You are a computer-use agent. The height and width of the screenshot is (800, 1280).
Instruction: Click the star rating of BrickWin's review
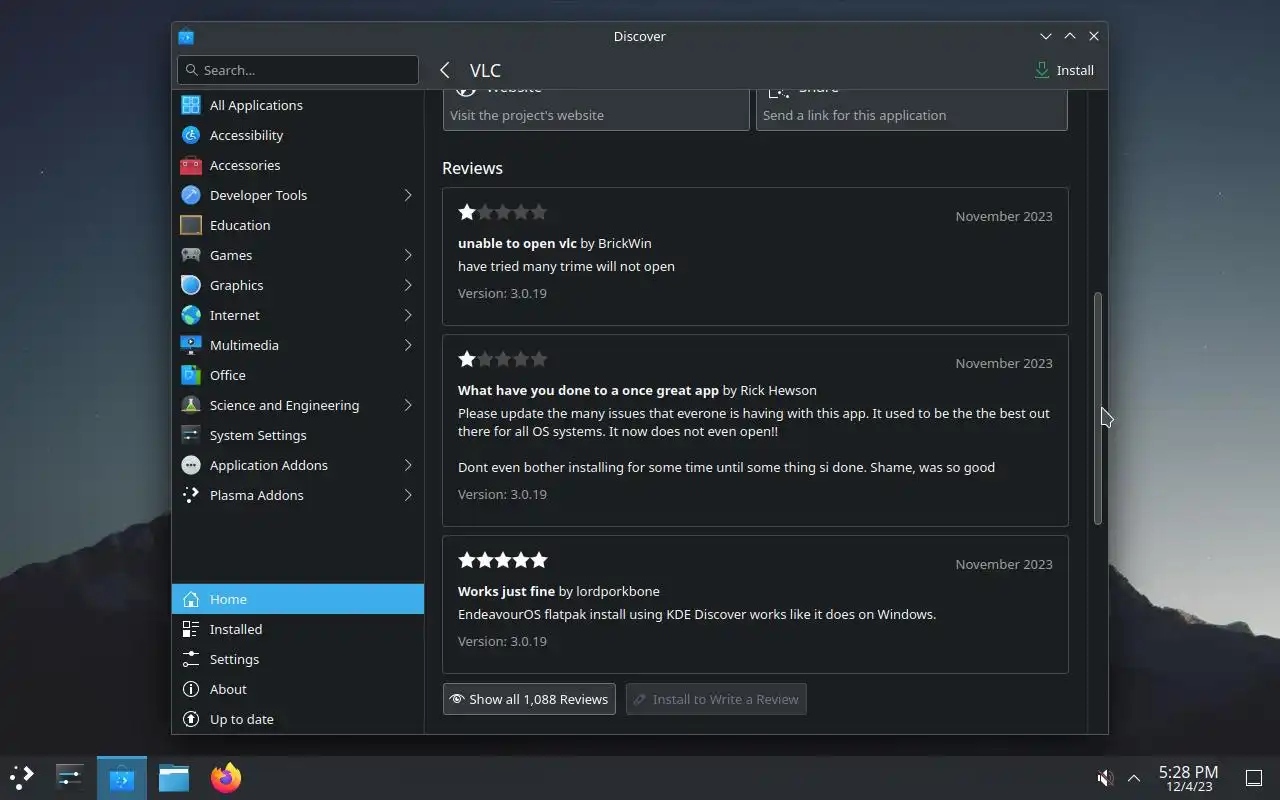503,212
